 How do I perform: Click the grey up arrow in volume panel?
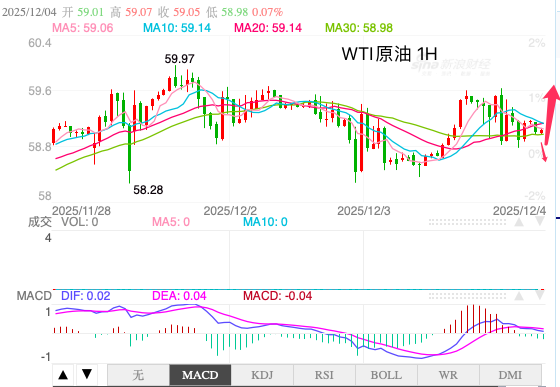tap(519, 222)
